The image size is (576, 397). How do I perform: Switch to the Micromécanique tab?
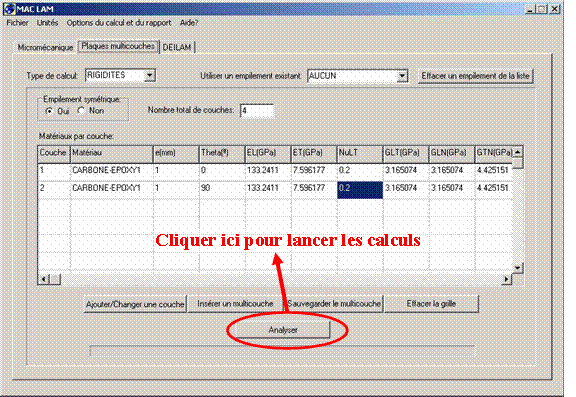45,47
